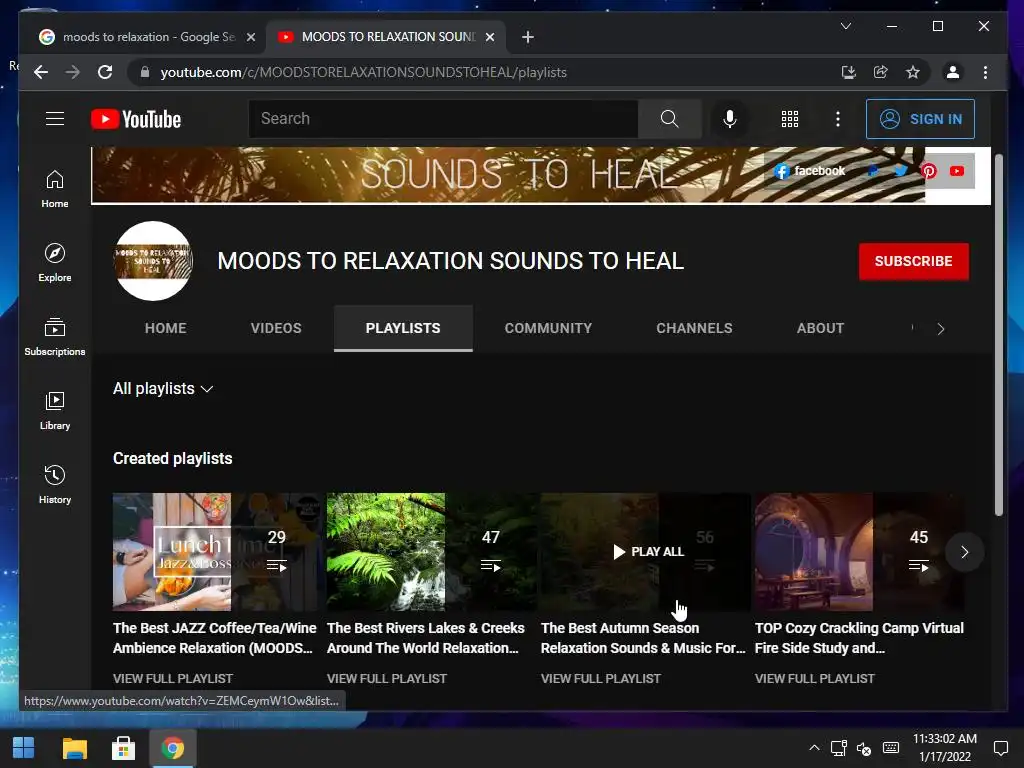This screenshot has width=1024, height=768.
Task: Switch to the COMMUNITY channel tab
Action: click(x=549, y=328)
